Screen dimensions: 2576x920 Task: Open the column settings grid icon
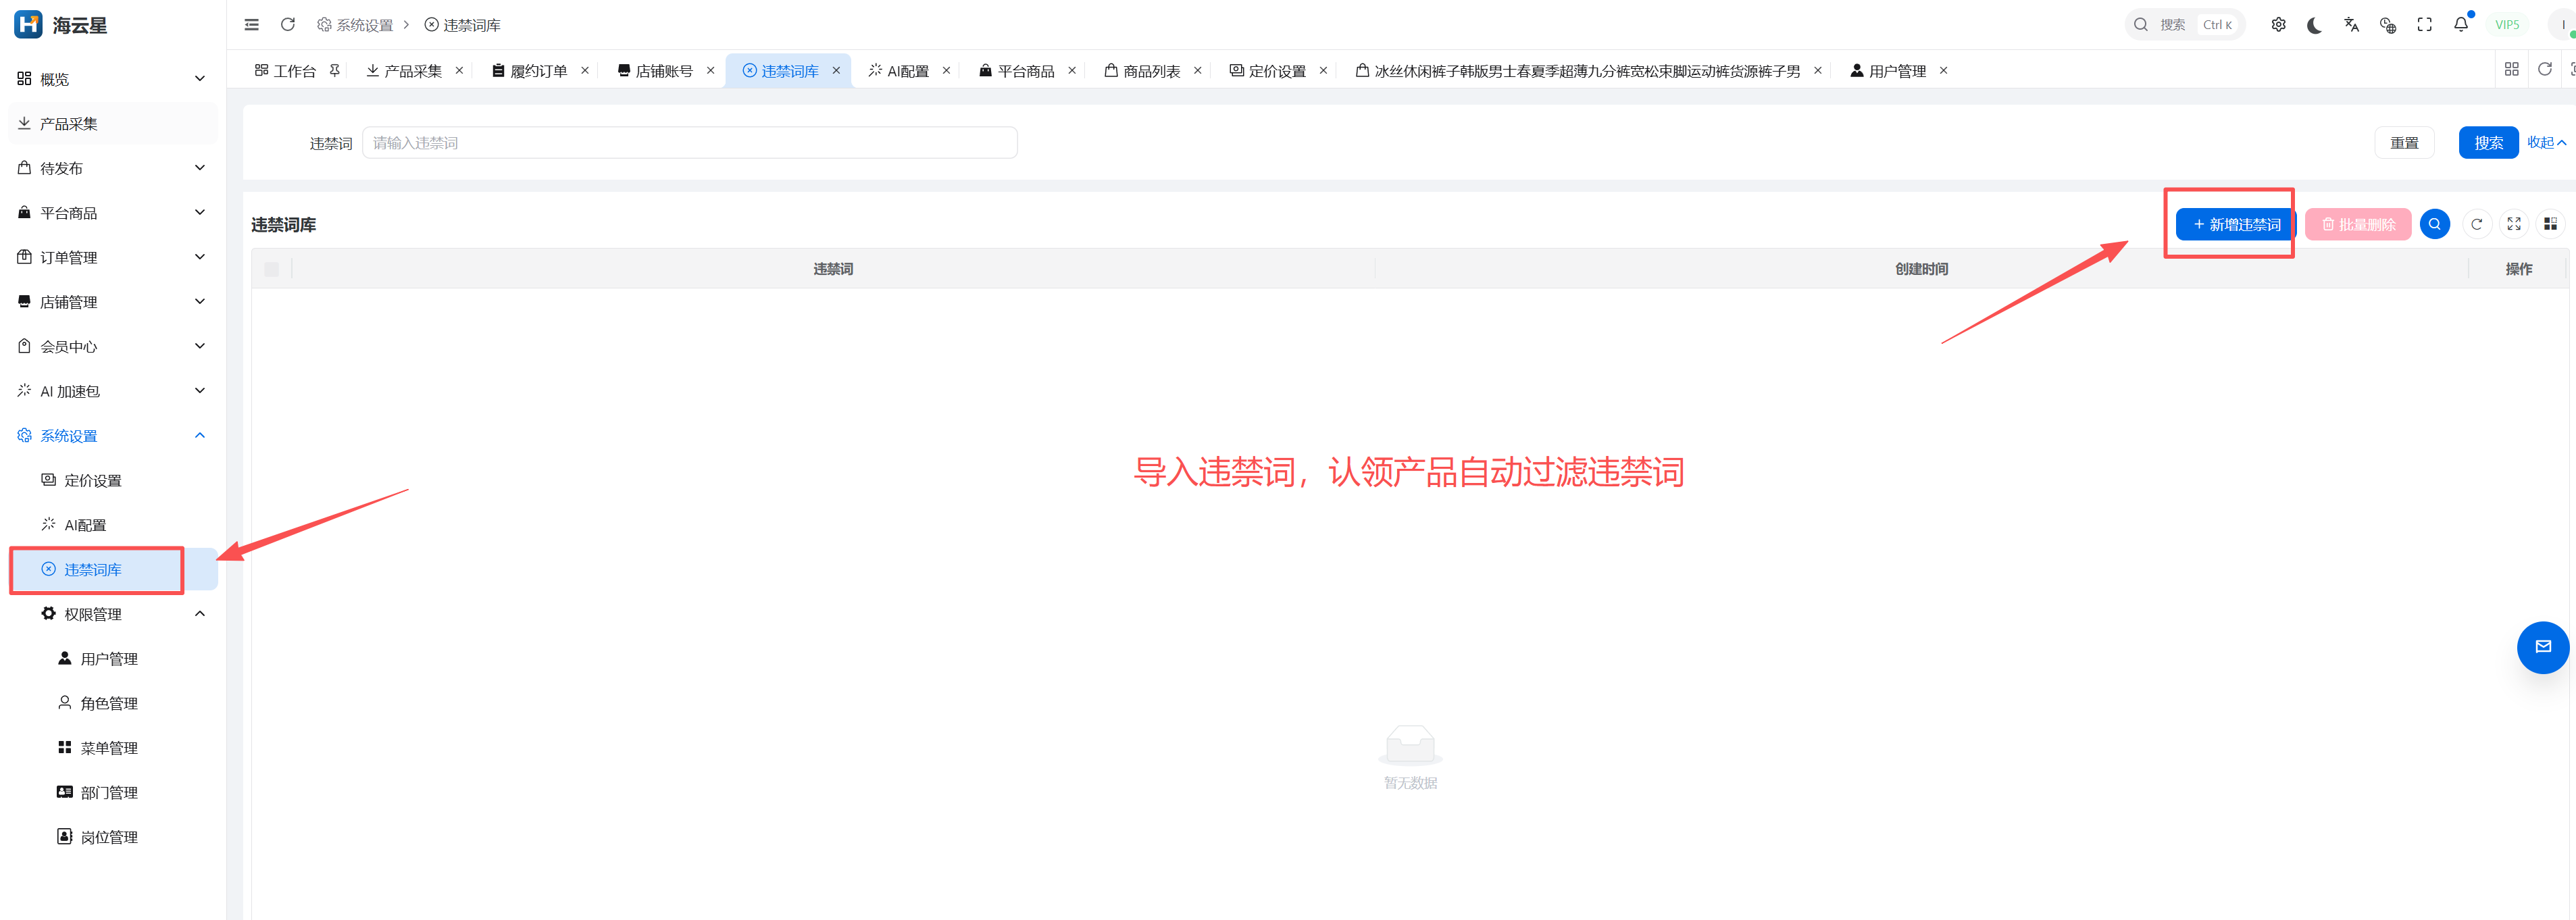click(x=2550, y=224)
